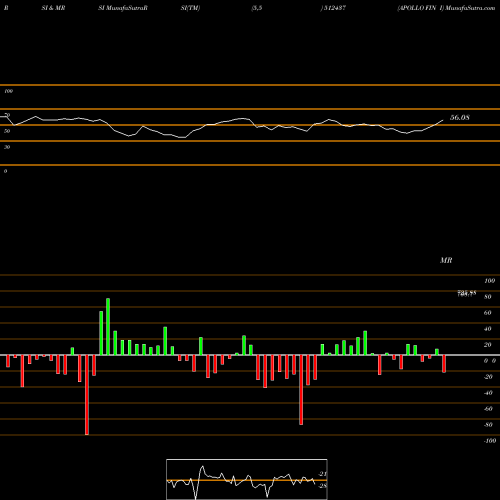
Task: Select the tallest green histogram bar
Action: coord(108,327)
